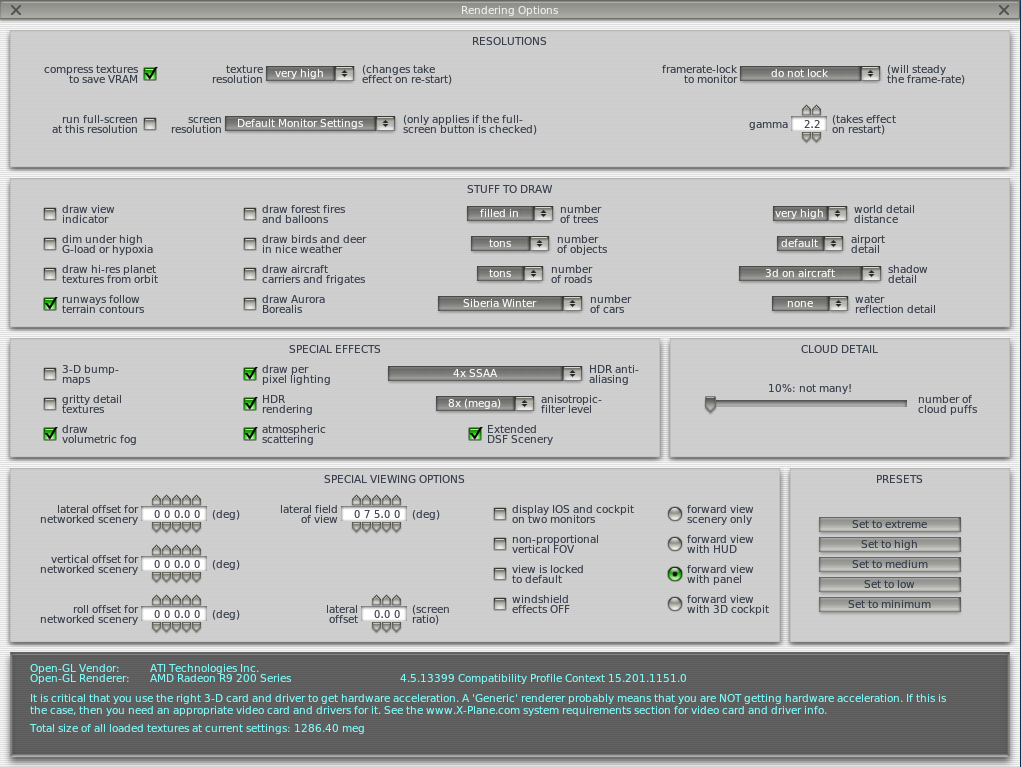This screenshot has height=767, width=1021.
Task: Open the texture resolution dropdown
Action: coord(310,74)
